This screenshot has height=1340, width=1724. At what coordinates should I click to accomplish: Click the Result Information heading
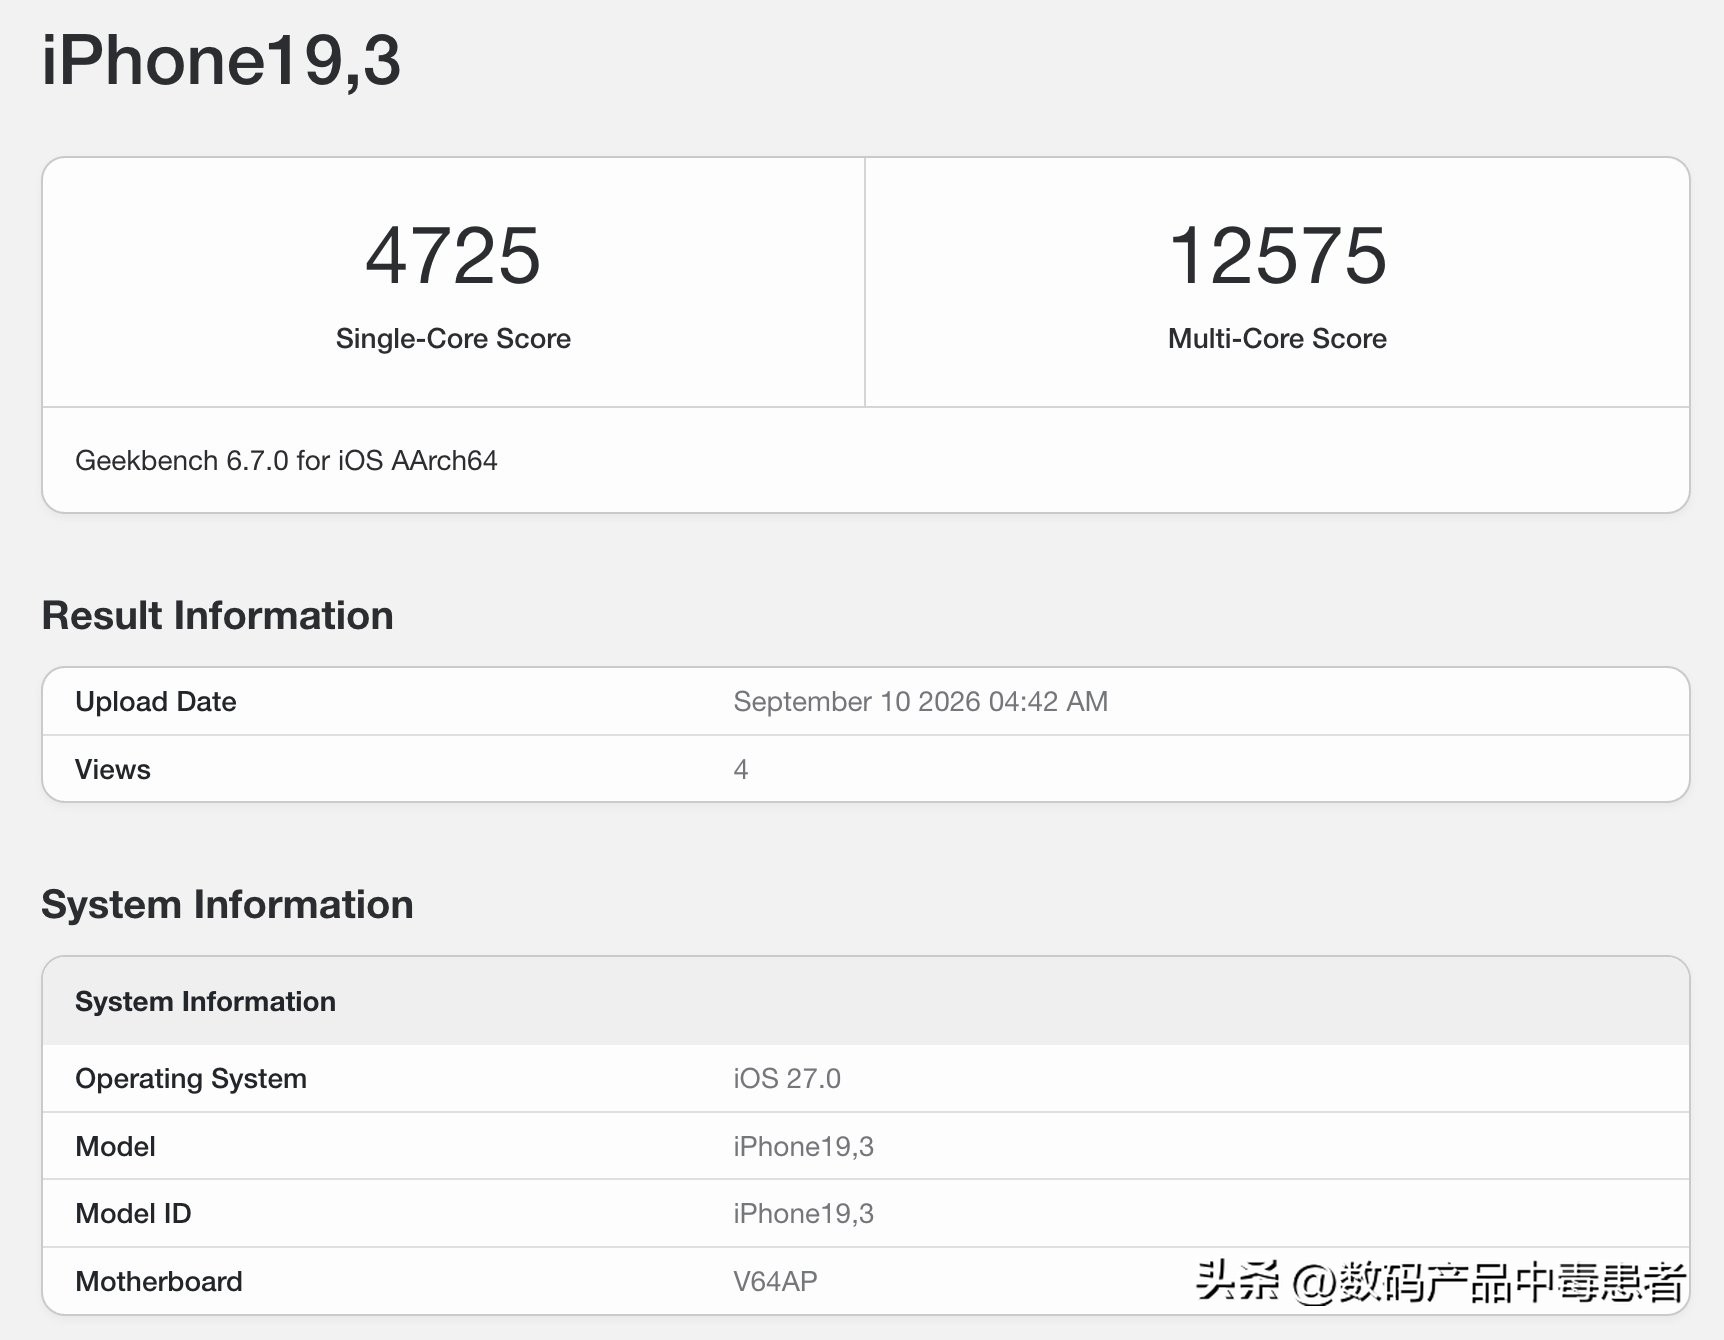(x=217, y=616)
